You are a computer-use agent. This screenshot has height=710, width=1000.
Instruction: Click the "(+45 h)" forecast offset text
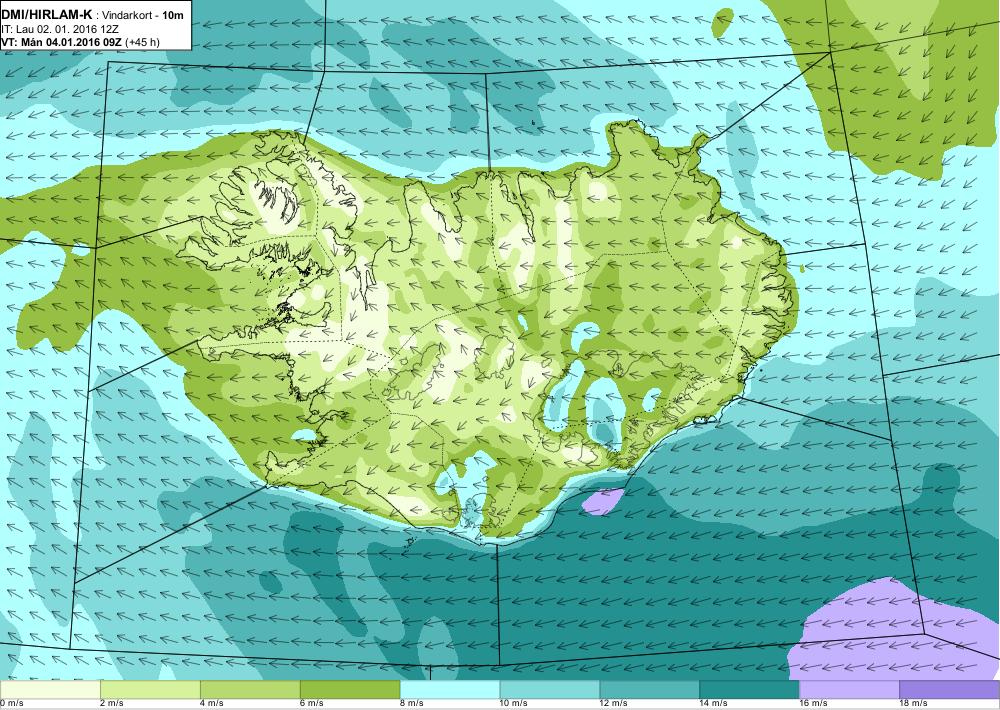point(143,43)
